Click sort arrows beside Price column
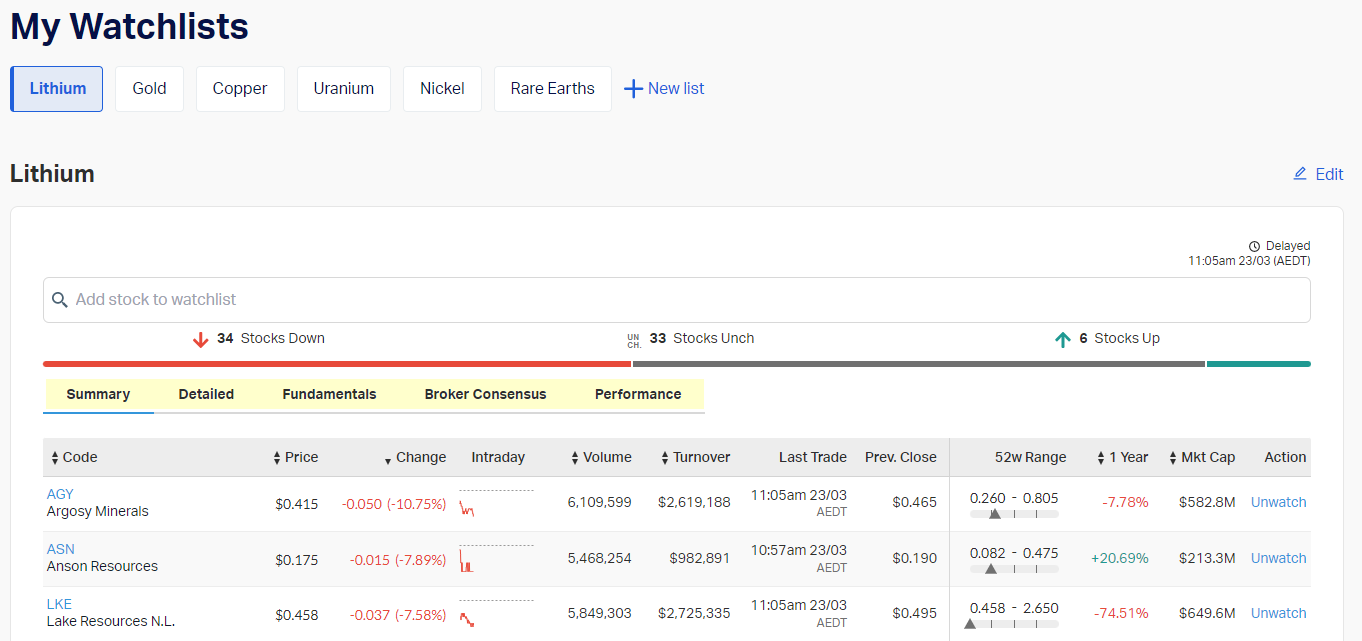Image resolution: width=1362 pixels, height=641 pixels. (277, 458)
